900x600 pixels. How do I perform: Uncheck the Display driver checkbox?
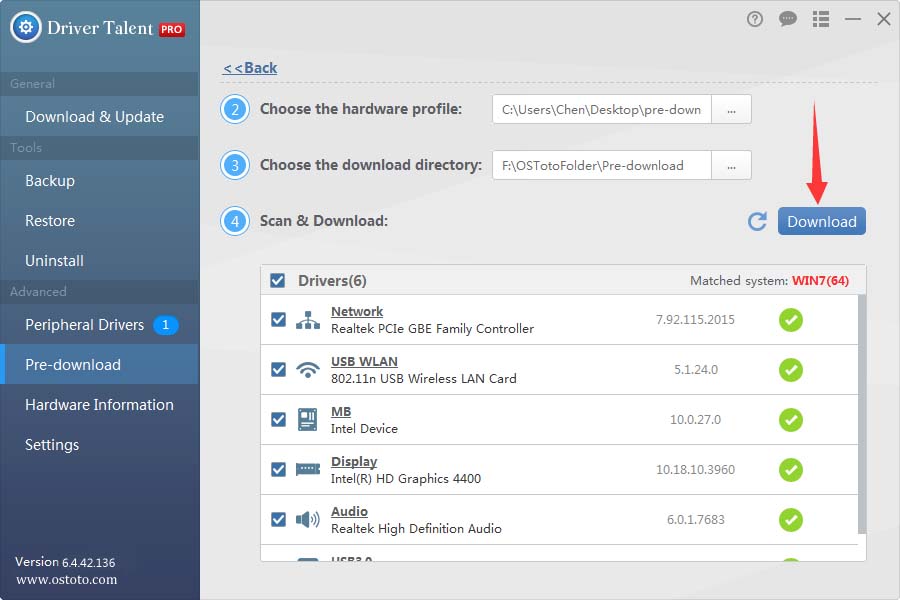(278, 470)
